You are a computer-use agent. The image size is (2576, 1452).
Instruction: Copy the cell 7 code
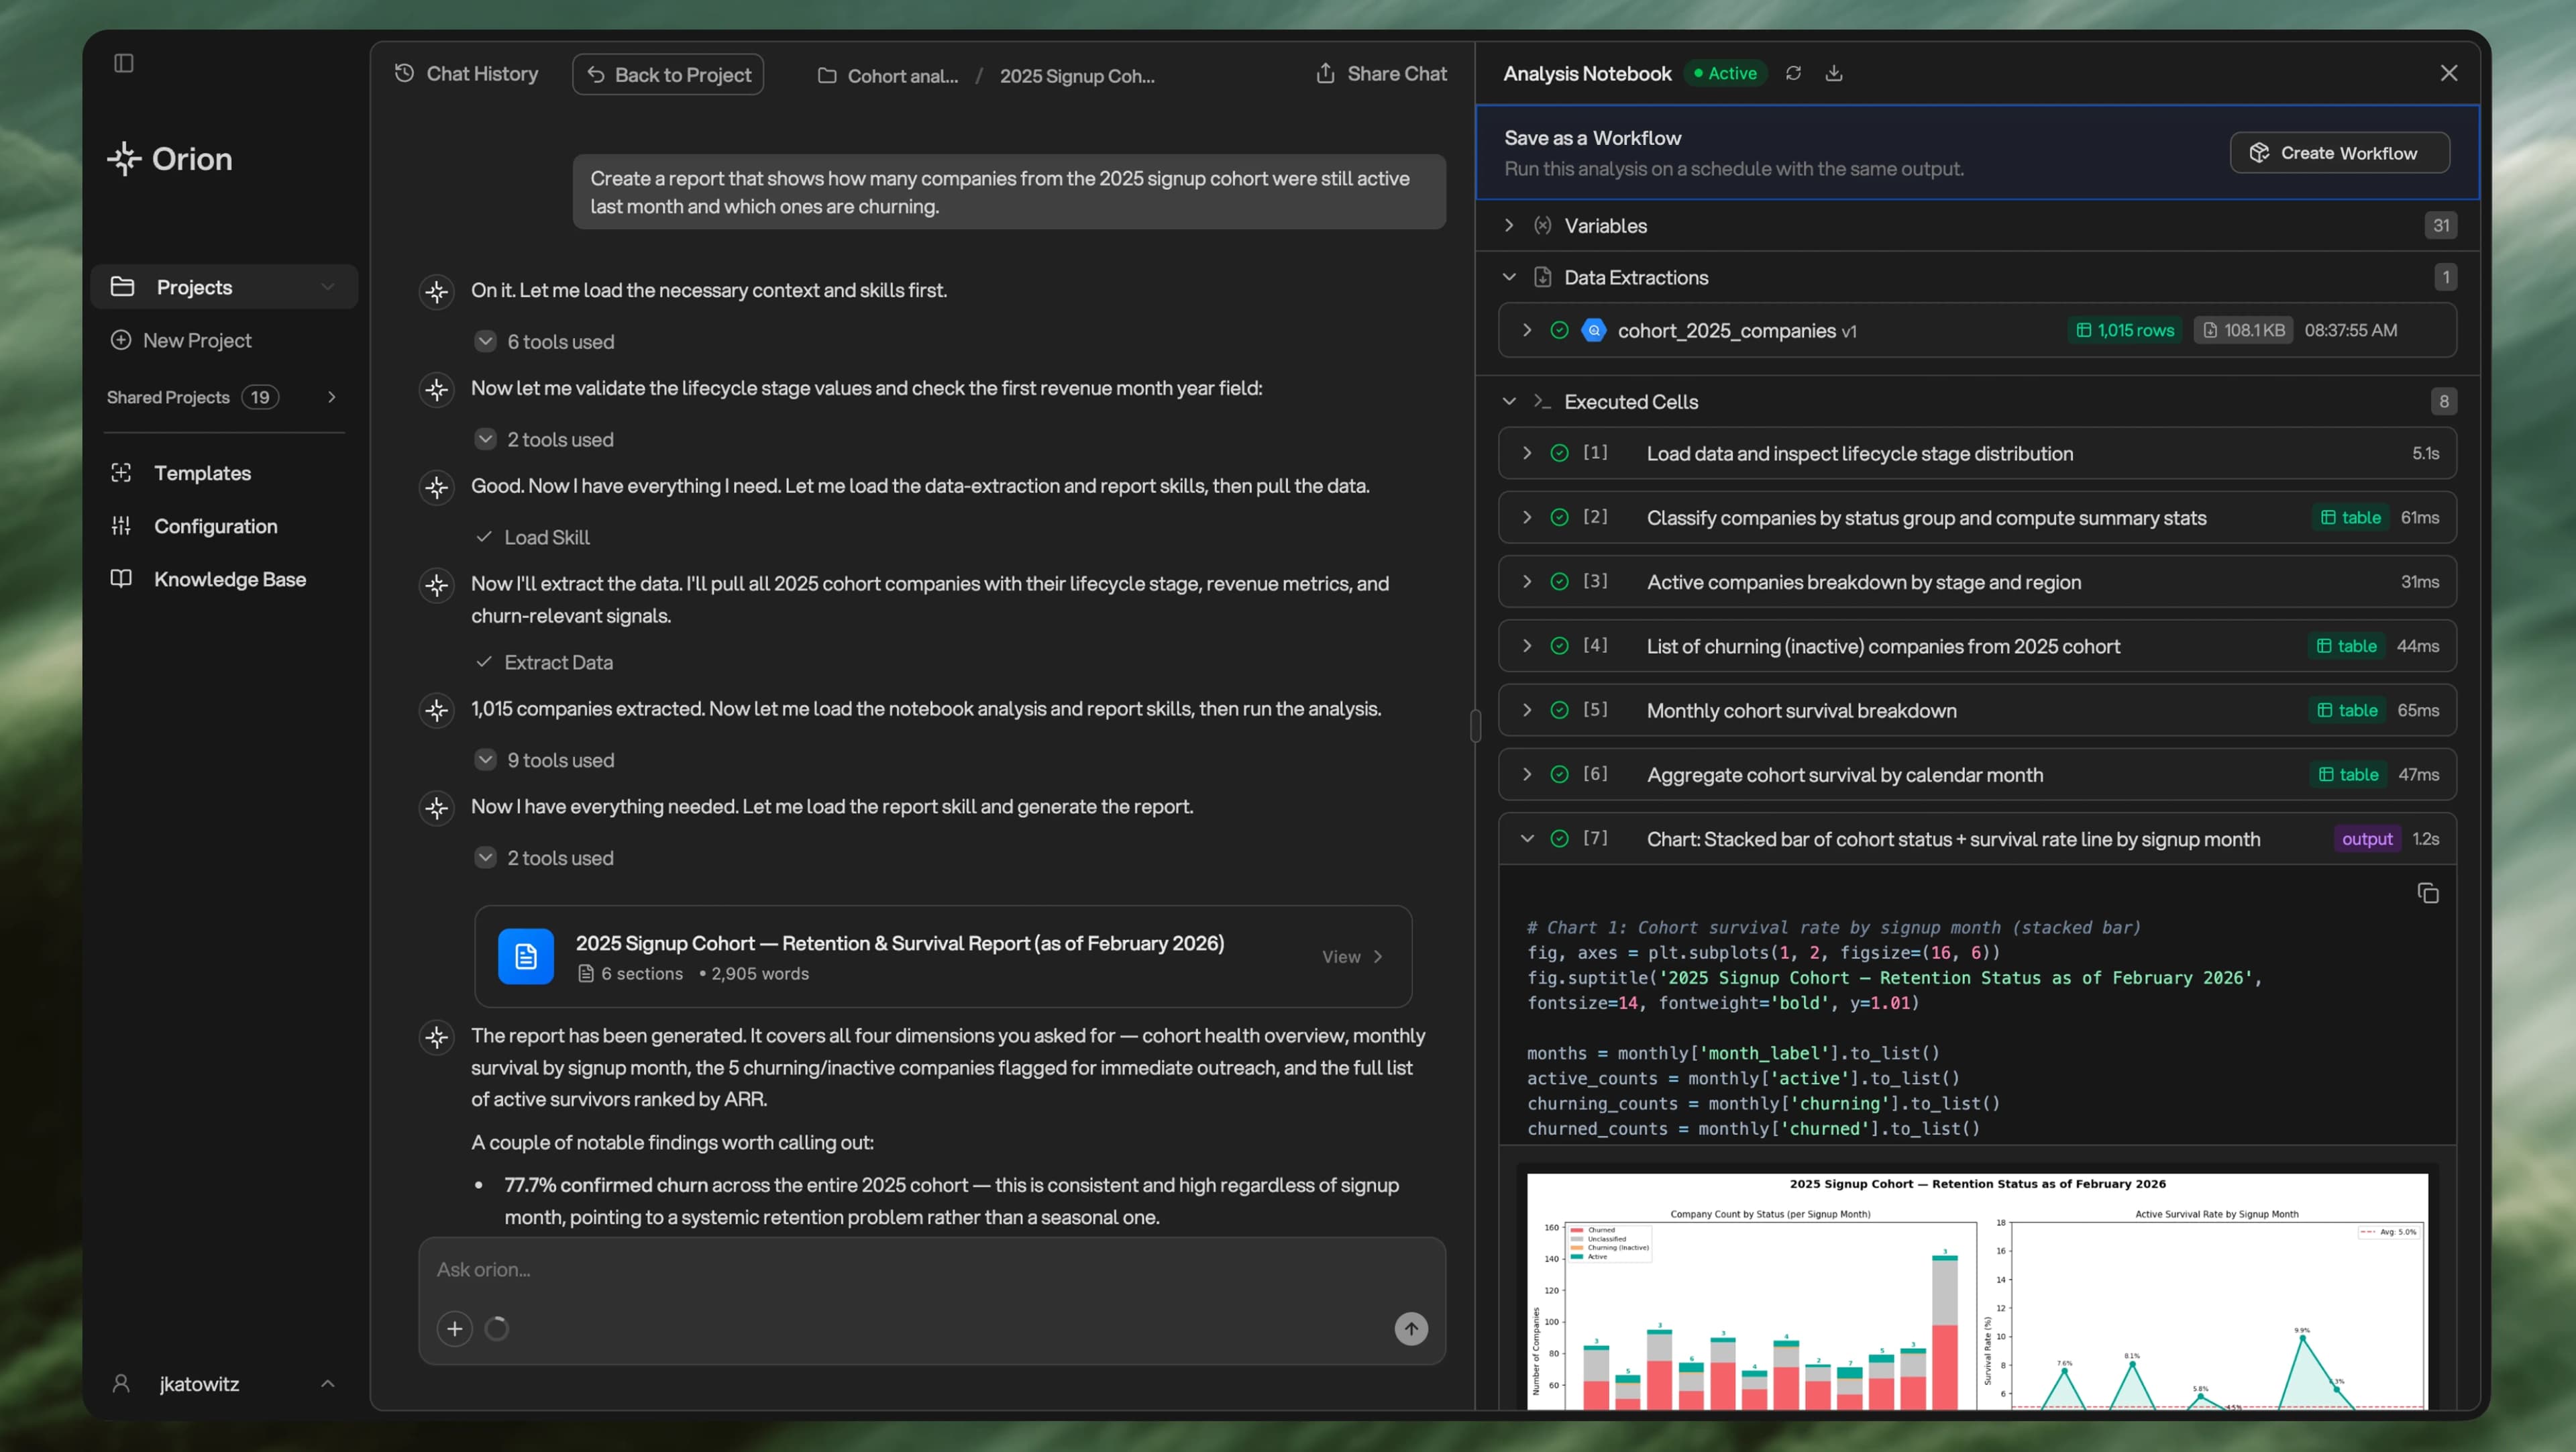[2427, 893]
